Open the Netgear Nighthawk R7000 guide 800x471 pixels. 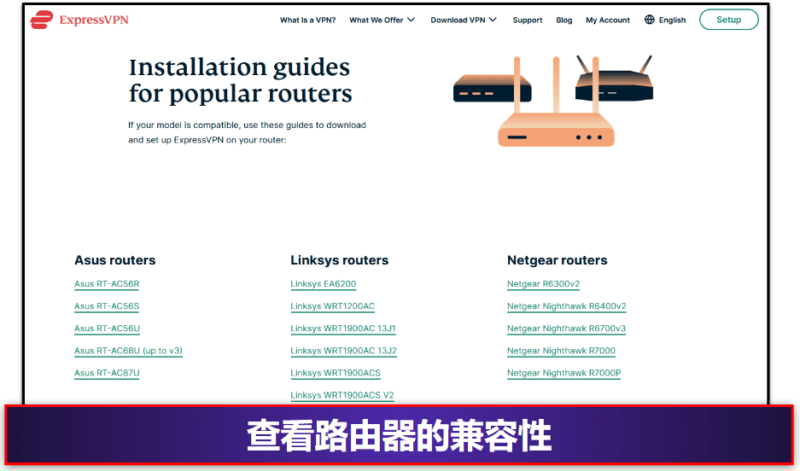coord(561,351)
